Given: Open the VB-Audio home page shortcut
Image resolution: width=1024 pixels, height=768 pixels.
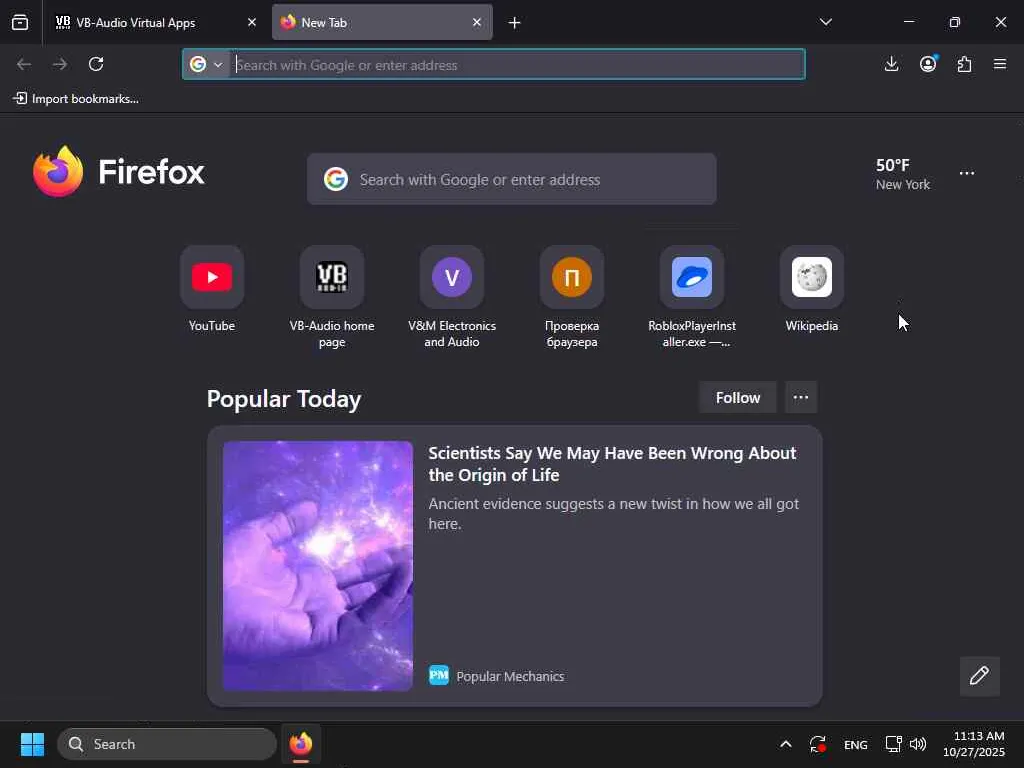Looking at the screenshot, I should tap(332, 296).
